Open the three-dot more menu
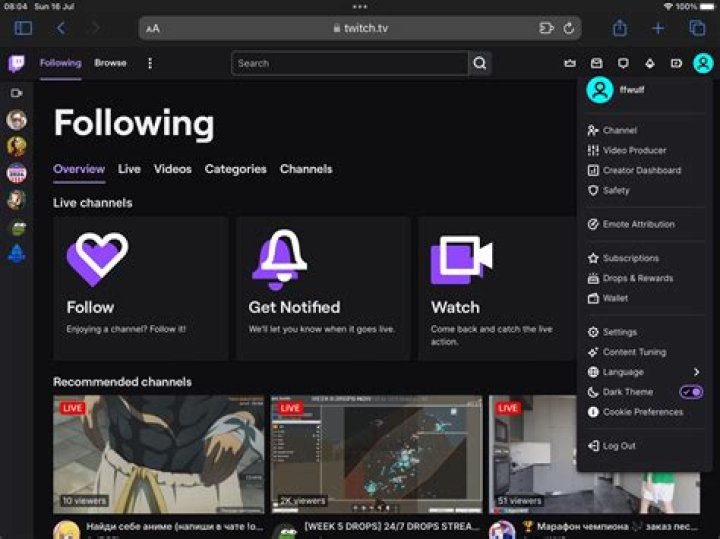This screenshot has width=720, height=539. click(x=150, y=63)
